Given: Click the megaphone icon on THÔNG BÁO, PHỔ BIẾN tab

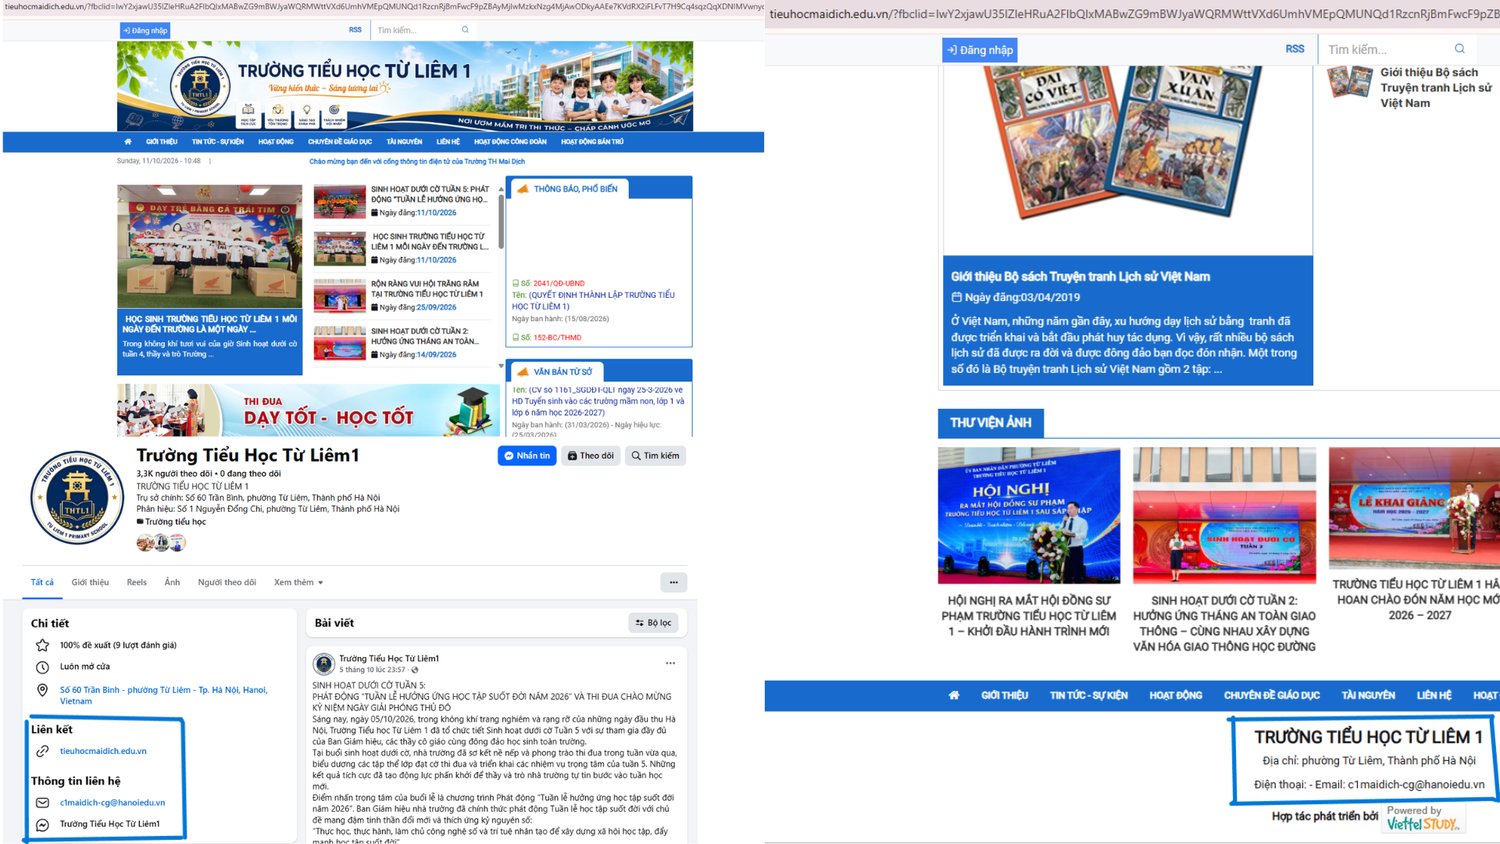Looking at the screenshot, I should (x=522, y=189).
